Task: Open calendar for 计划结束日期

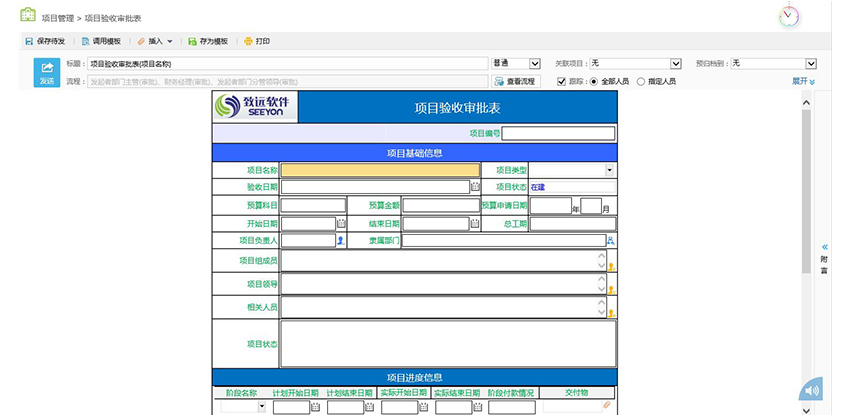Action: click(x=369, y=407)
